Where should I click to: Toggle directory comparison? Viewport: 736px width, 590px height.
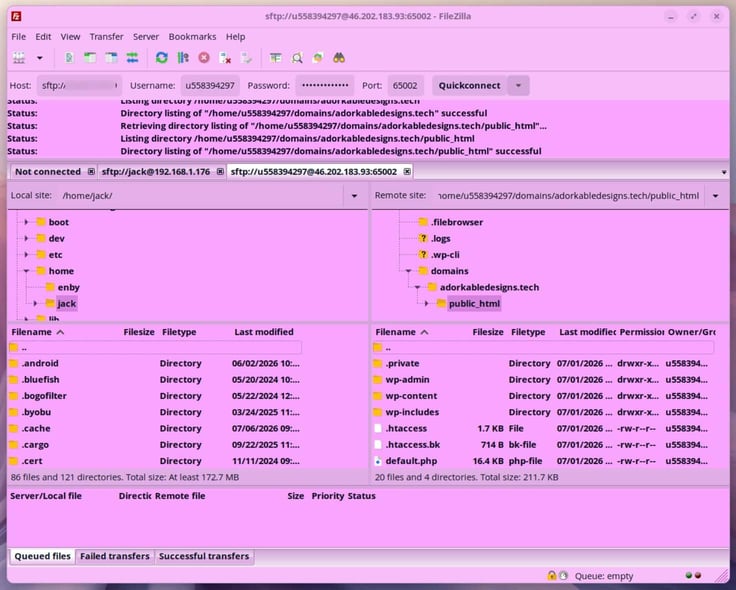(x=297, y=58)
